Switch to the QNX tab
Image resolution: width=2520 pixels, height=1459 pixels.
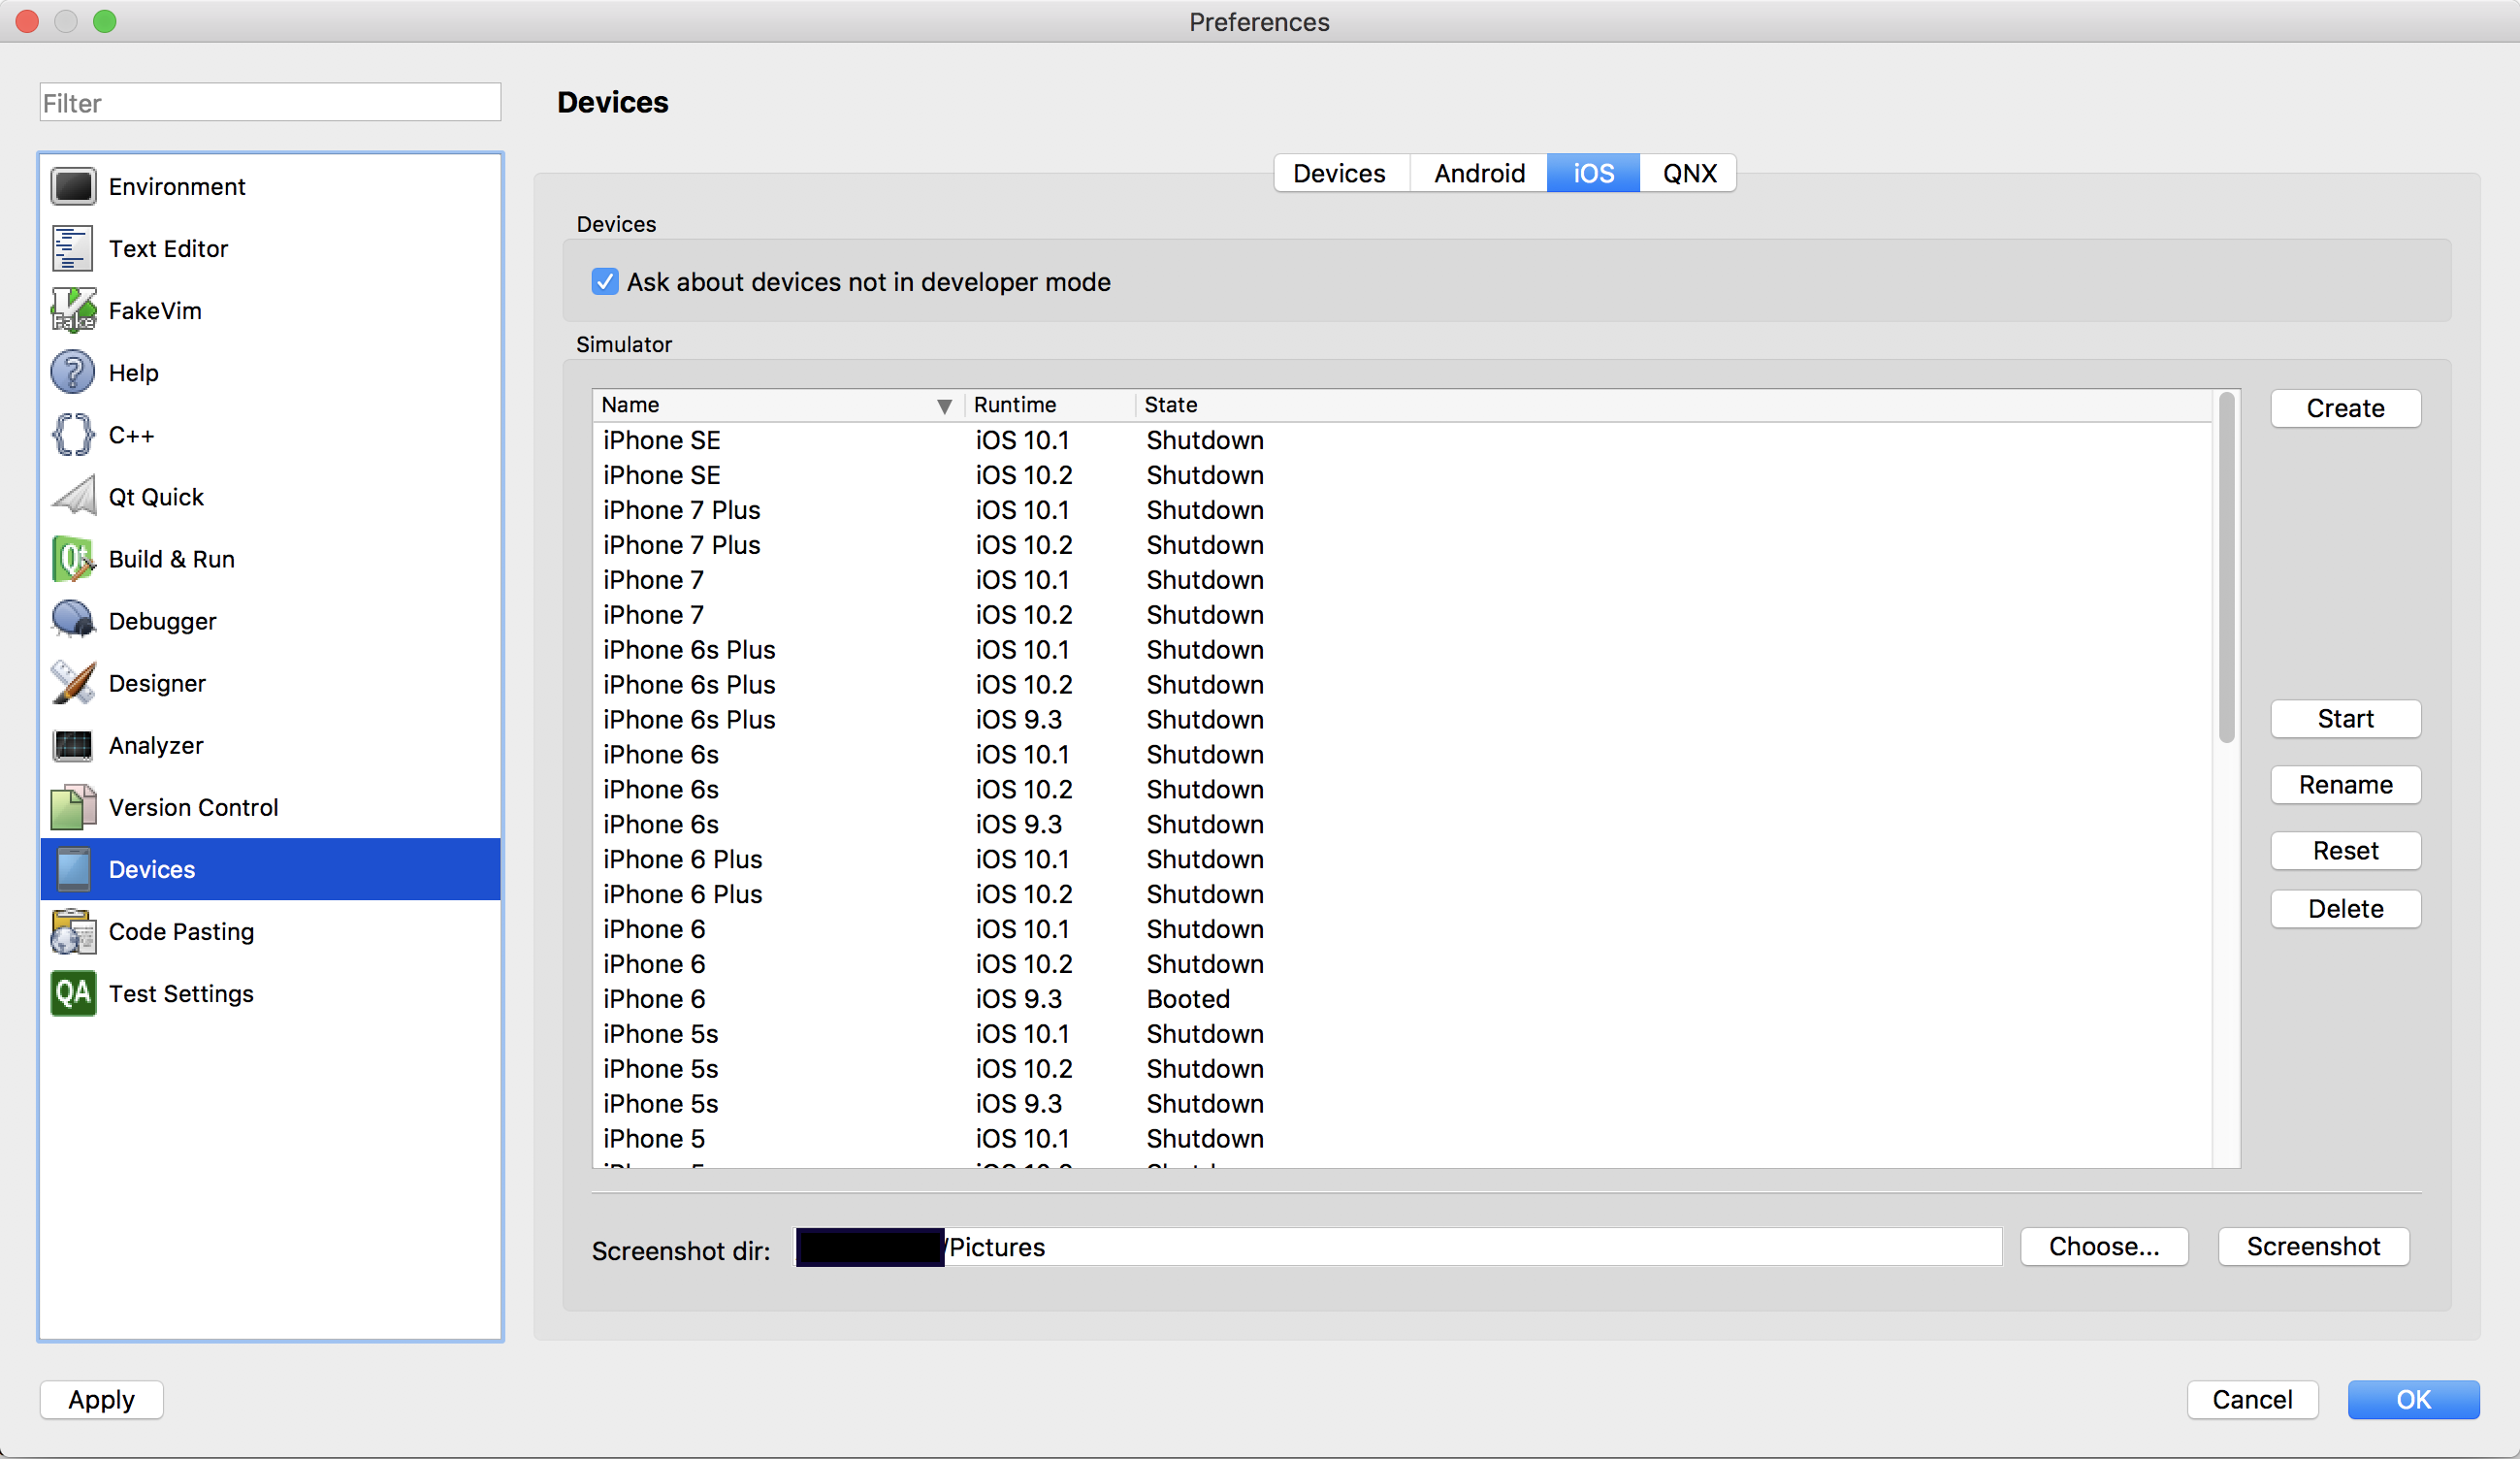(x=1688, y=174)
